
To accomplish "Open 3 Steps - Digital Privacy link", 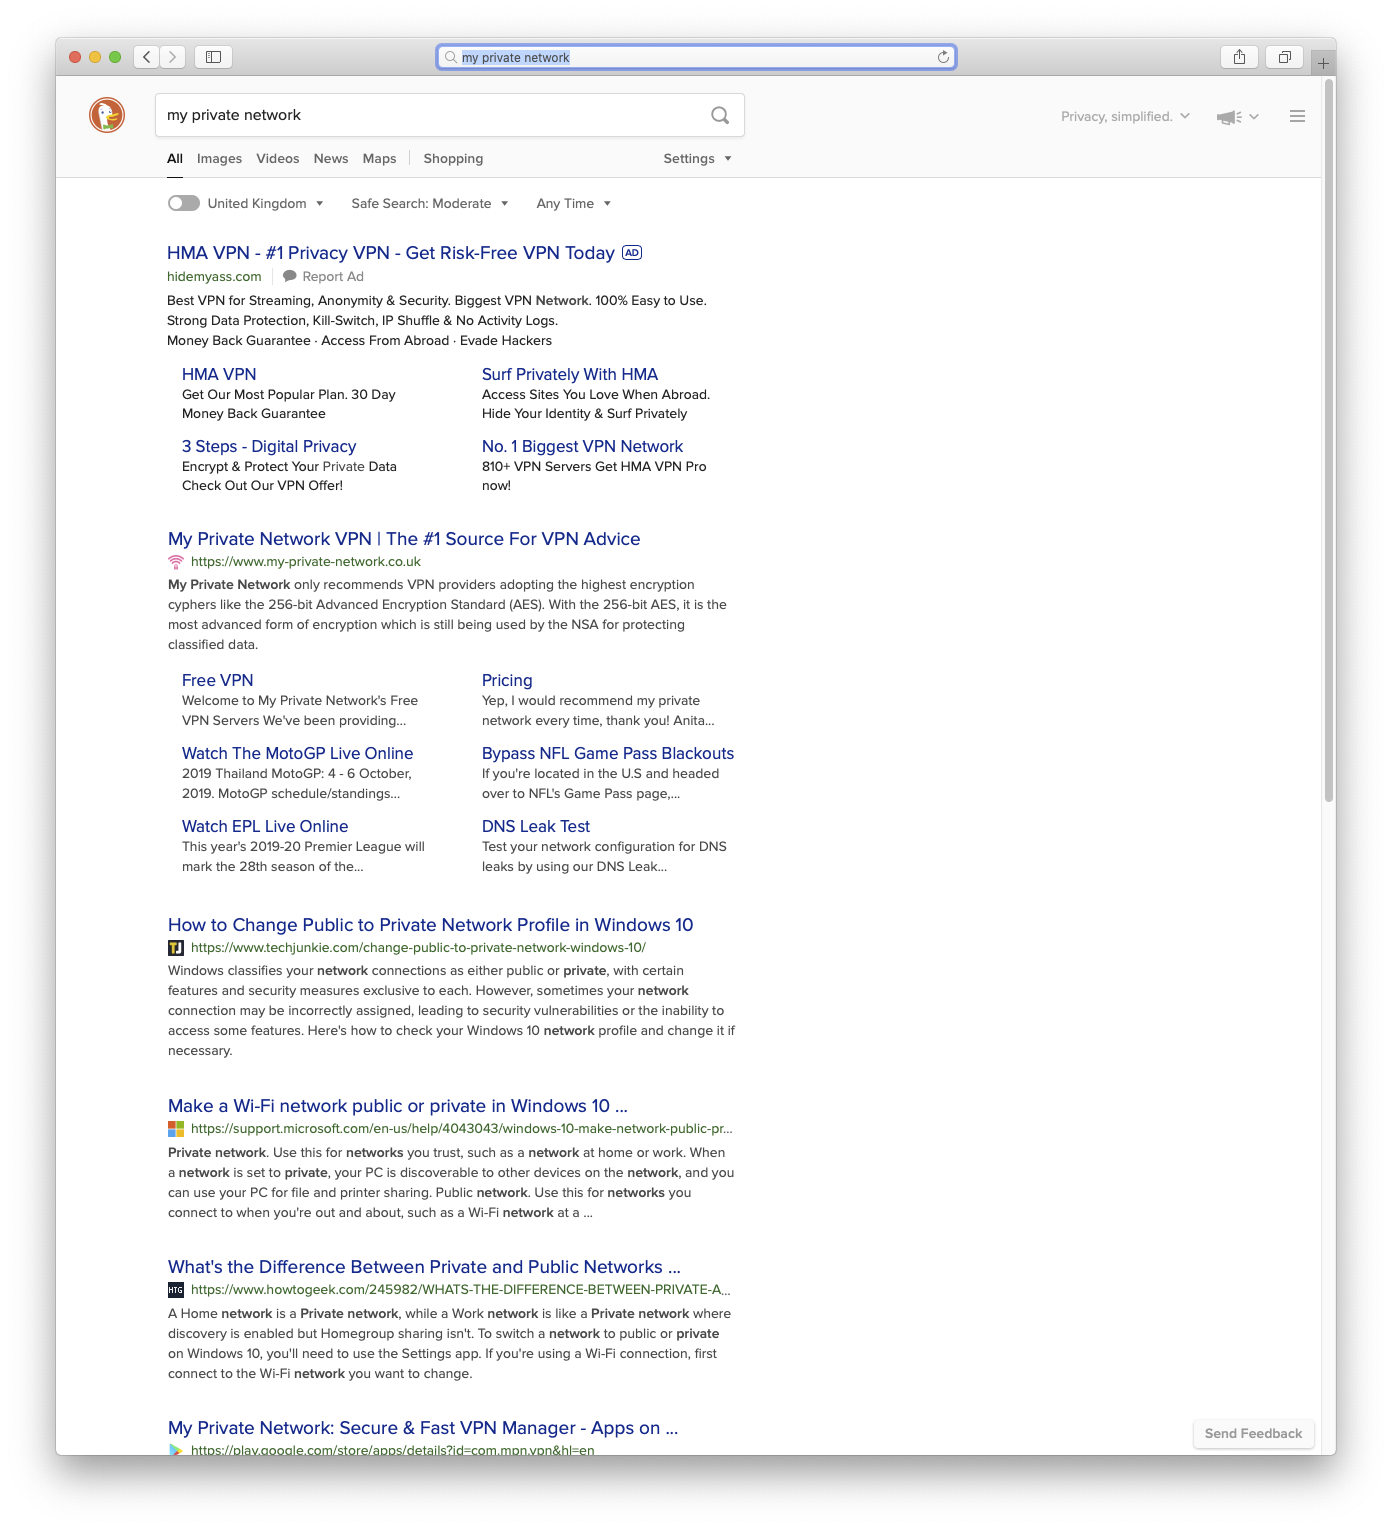I will [x=269, y=446].
